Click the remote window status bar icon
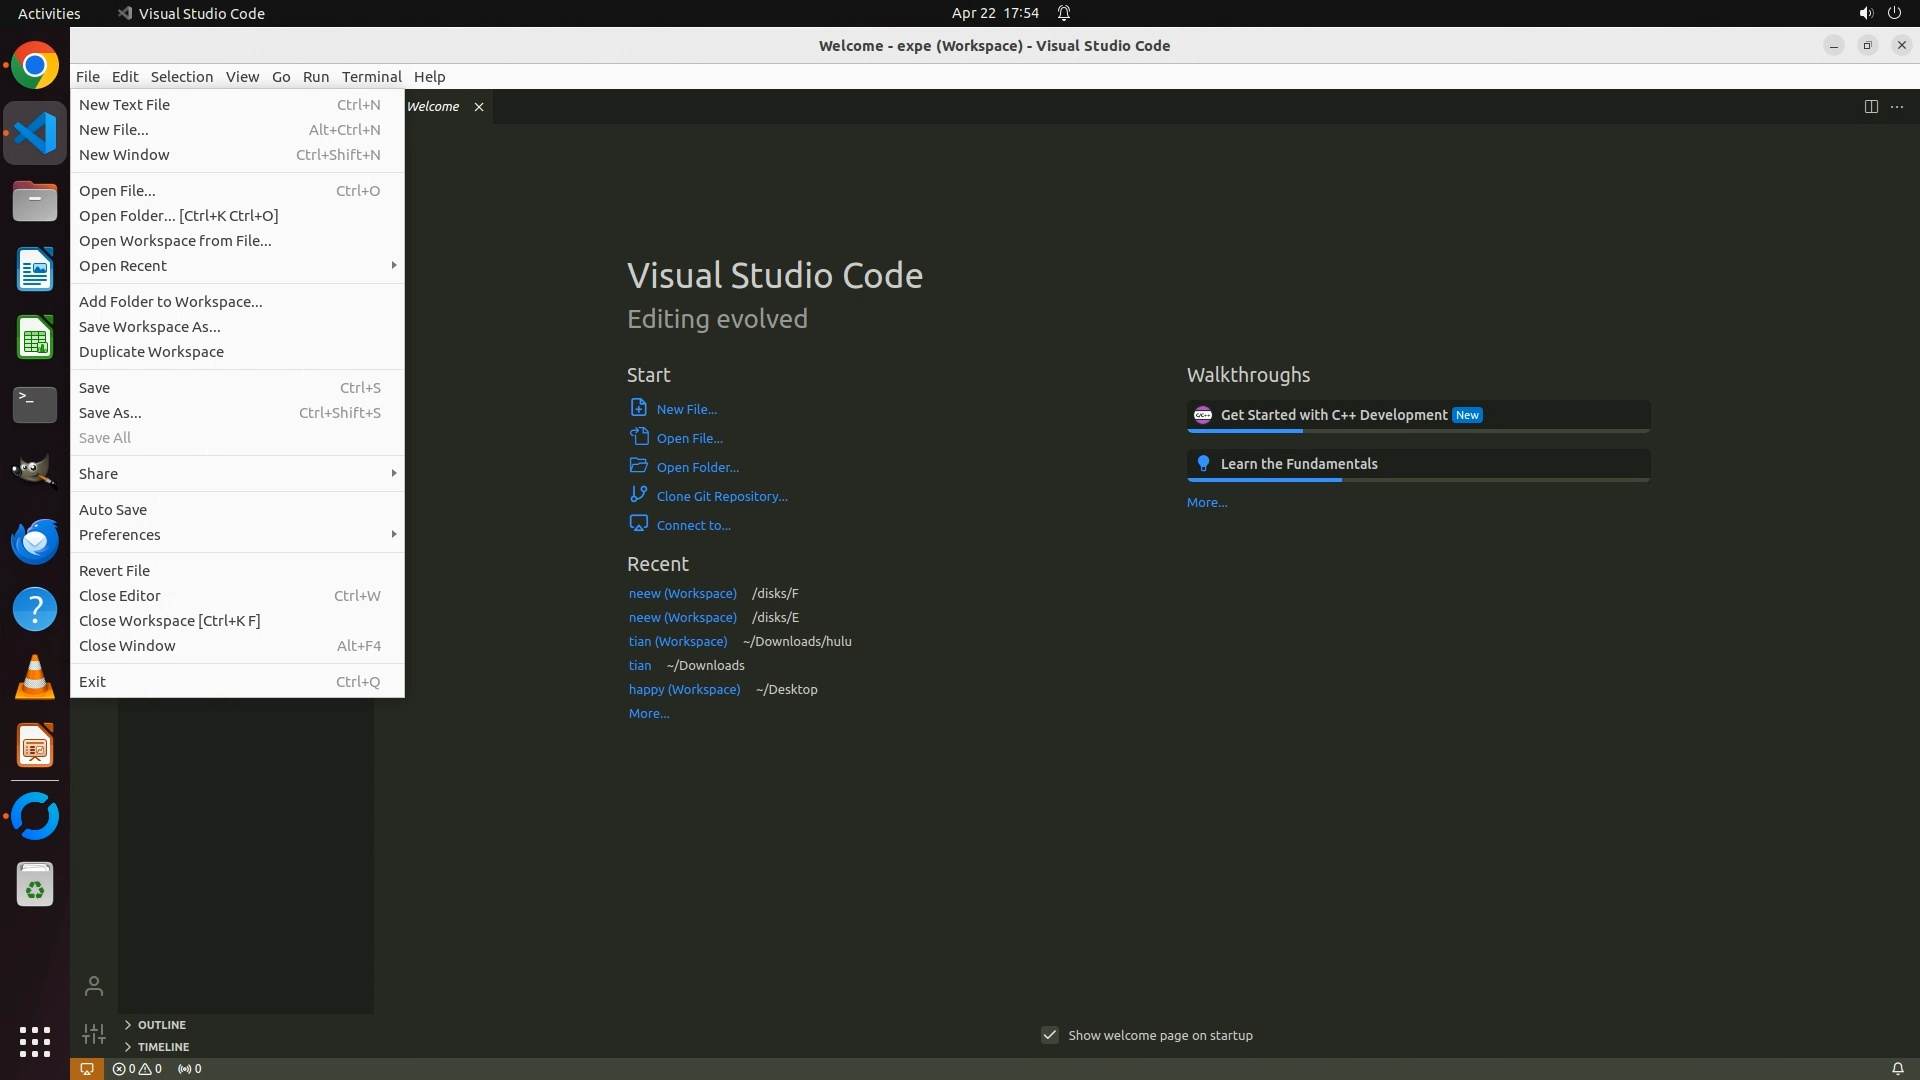 pyautogui.click(x=87, y=1068)
